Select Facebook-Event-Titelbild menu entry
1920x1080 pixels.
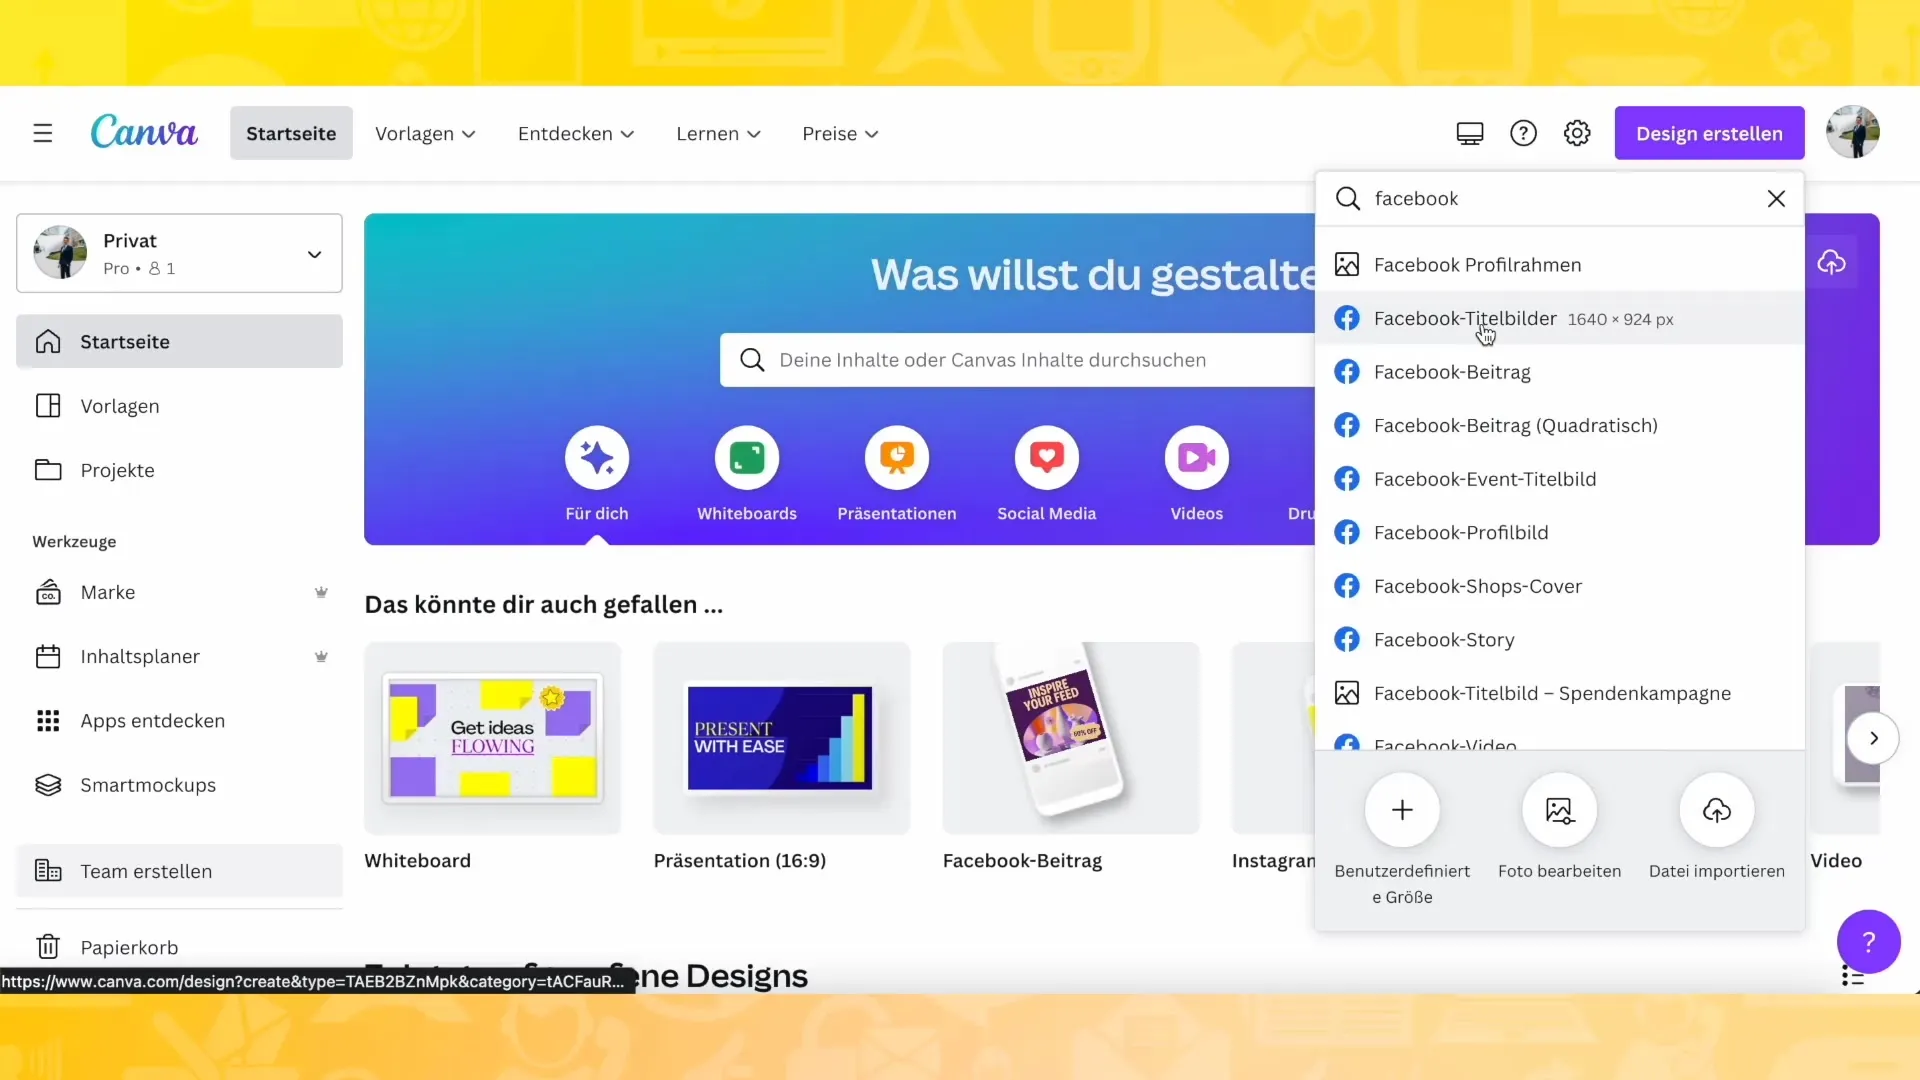tap(1485, 479)
